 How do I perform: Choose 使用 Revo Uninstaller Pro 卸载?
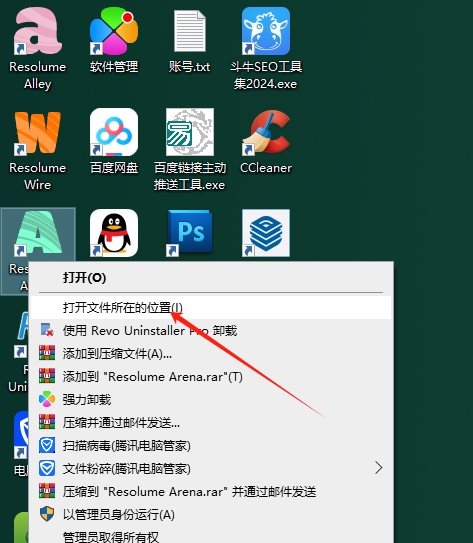211,331
